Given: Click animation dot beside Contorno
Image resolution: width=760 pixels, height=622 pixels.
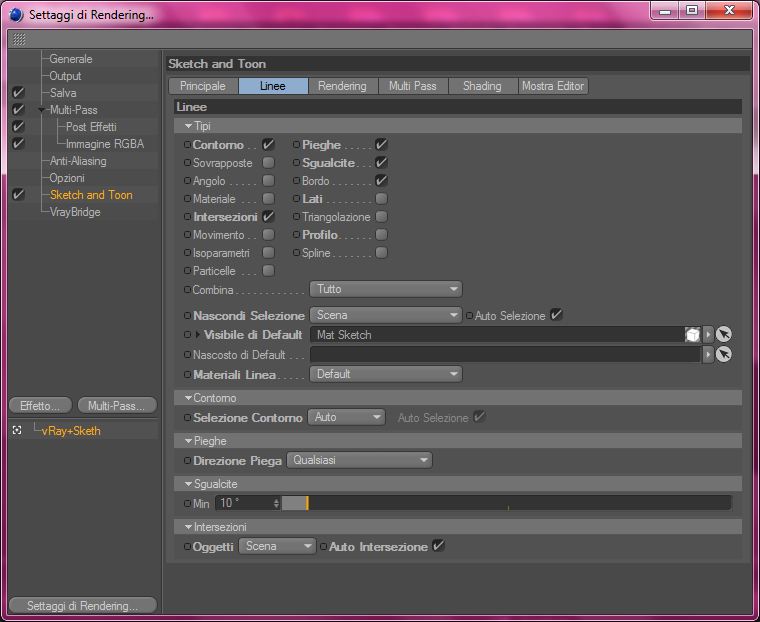Looking at the screenshot, I should click(x=188, y=144).
